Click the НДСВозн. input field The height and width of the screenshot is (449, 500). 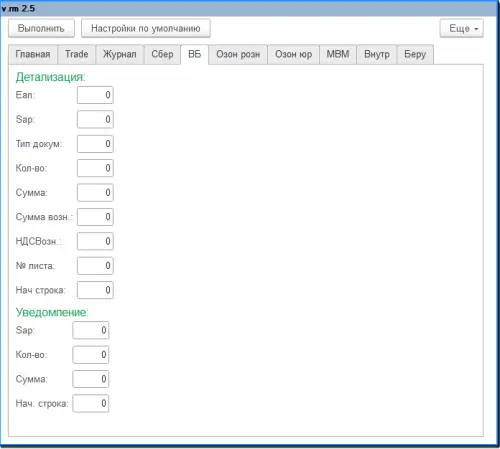(95, 241)
